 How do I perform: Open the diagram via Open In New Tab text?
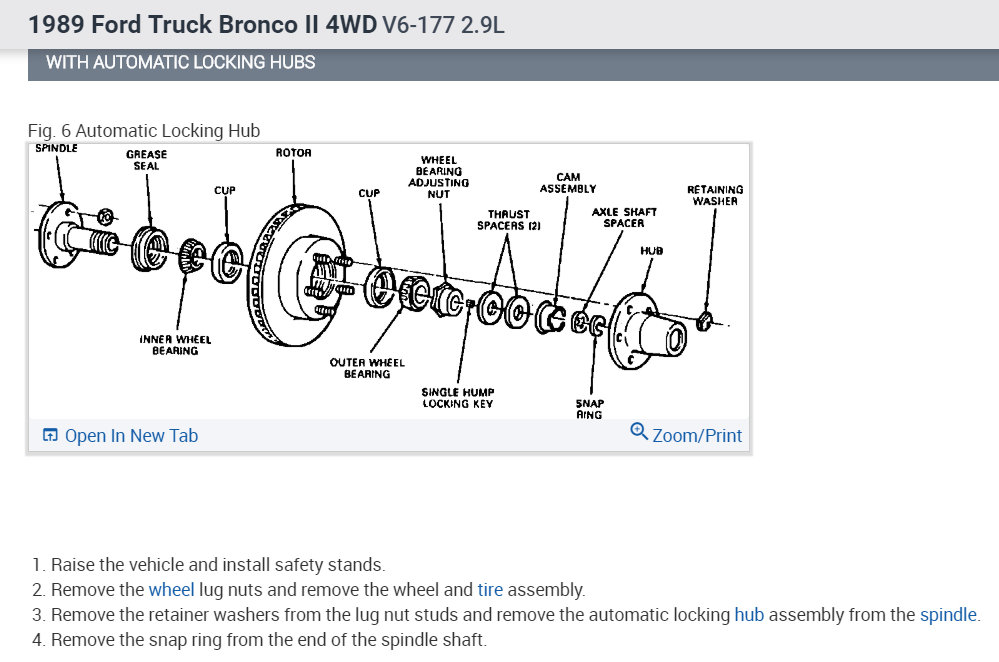(131, 436)
